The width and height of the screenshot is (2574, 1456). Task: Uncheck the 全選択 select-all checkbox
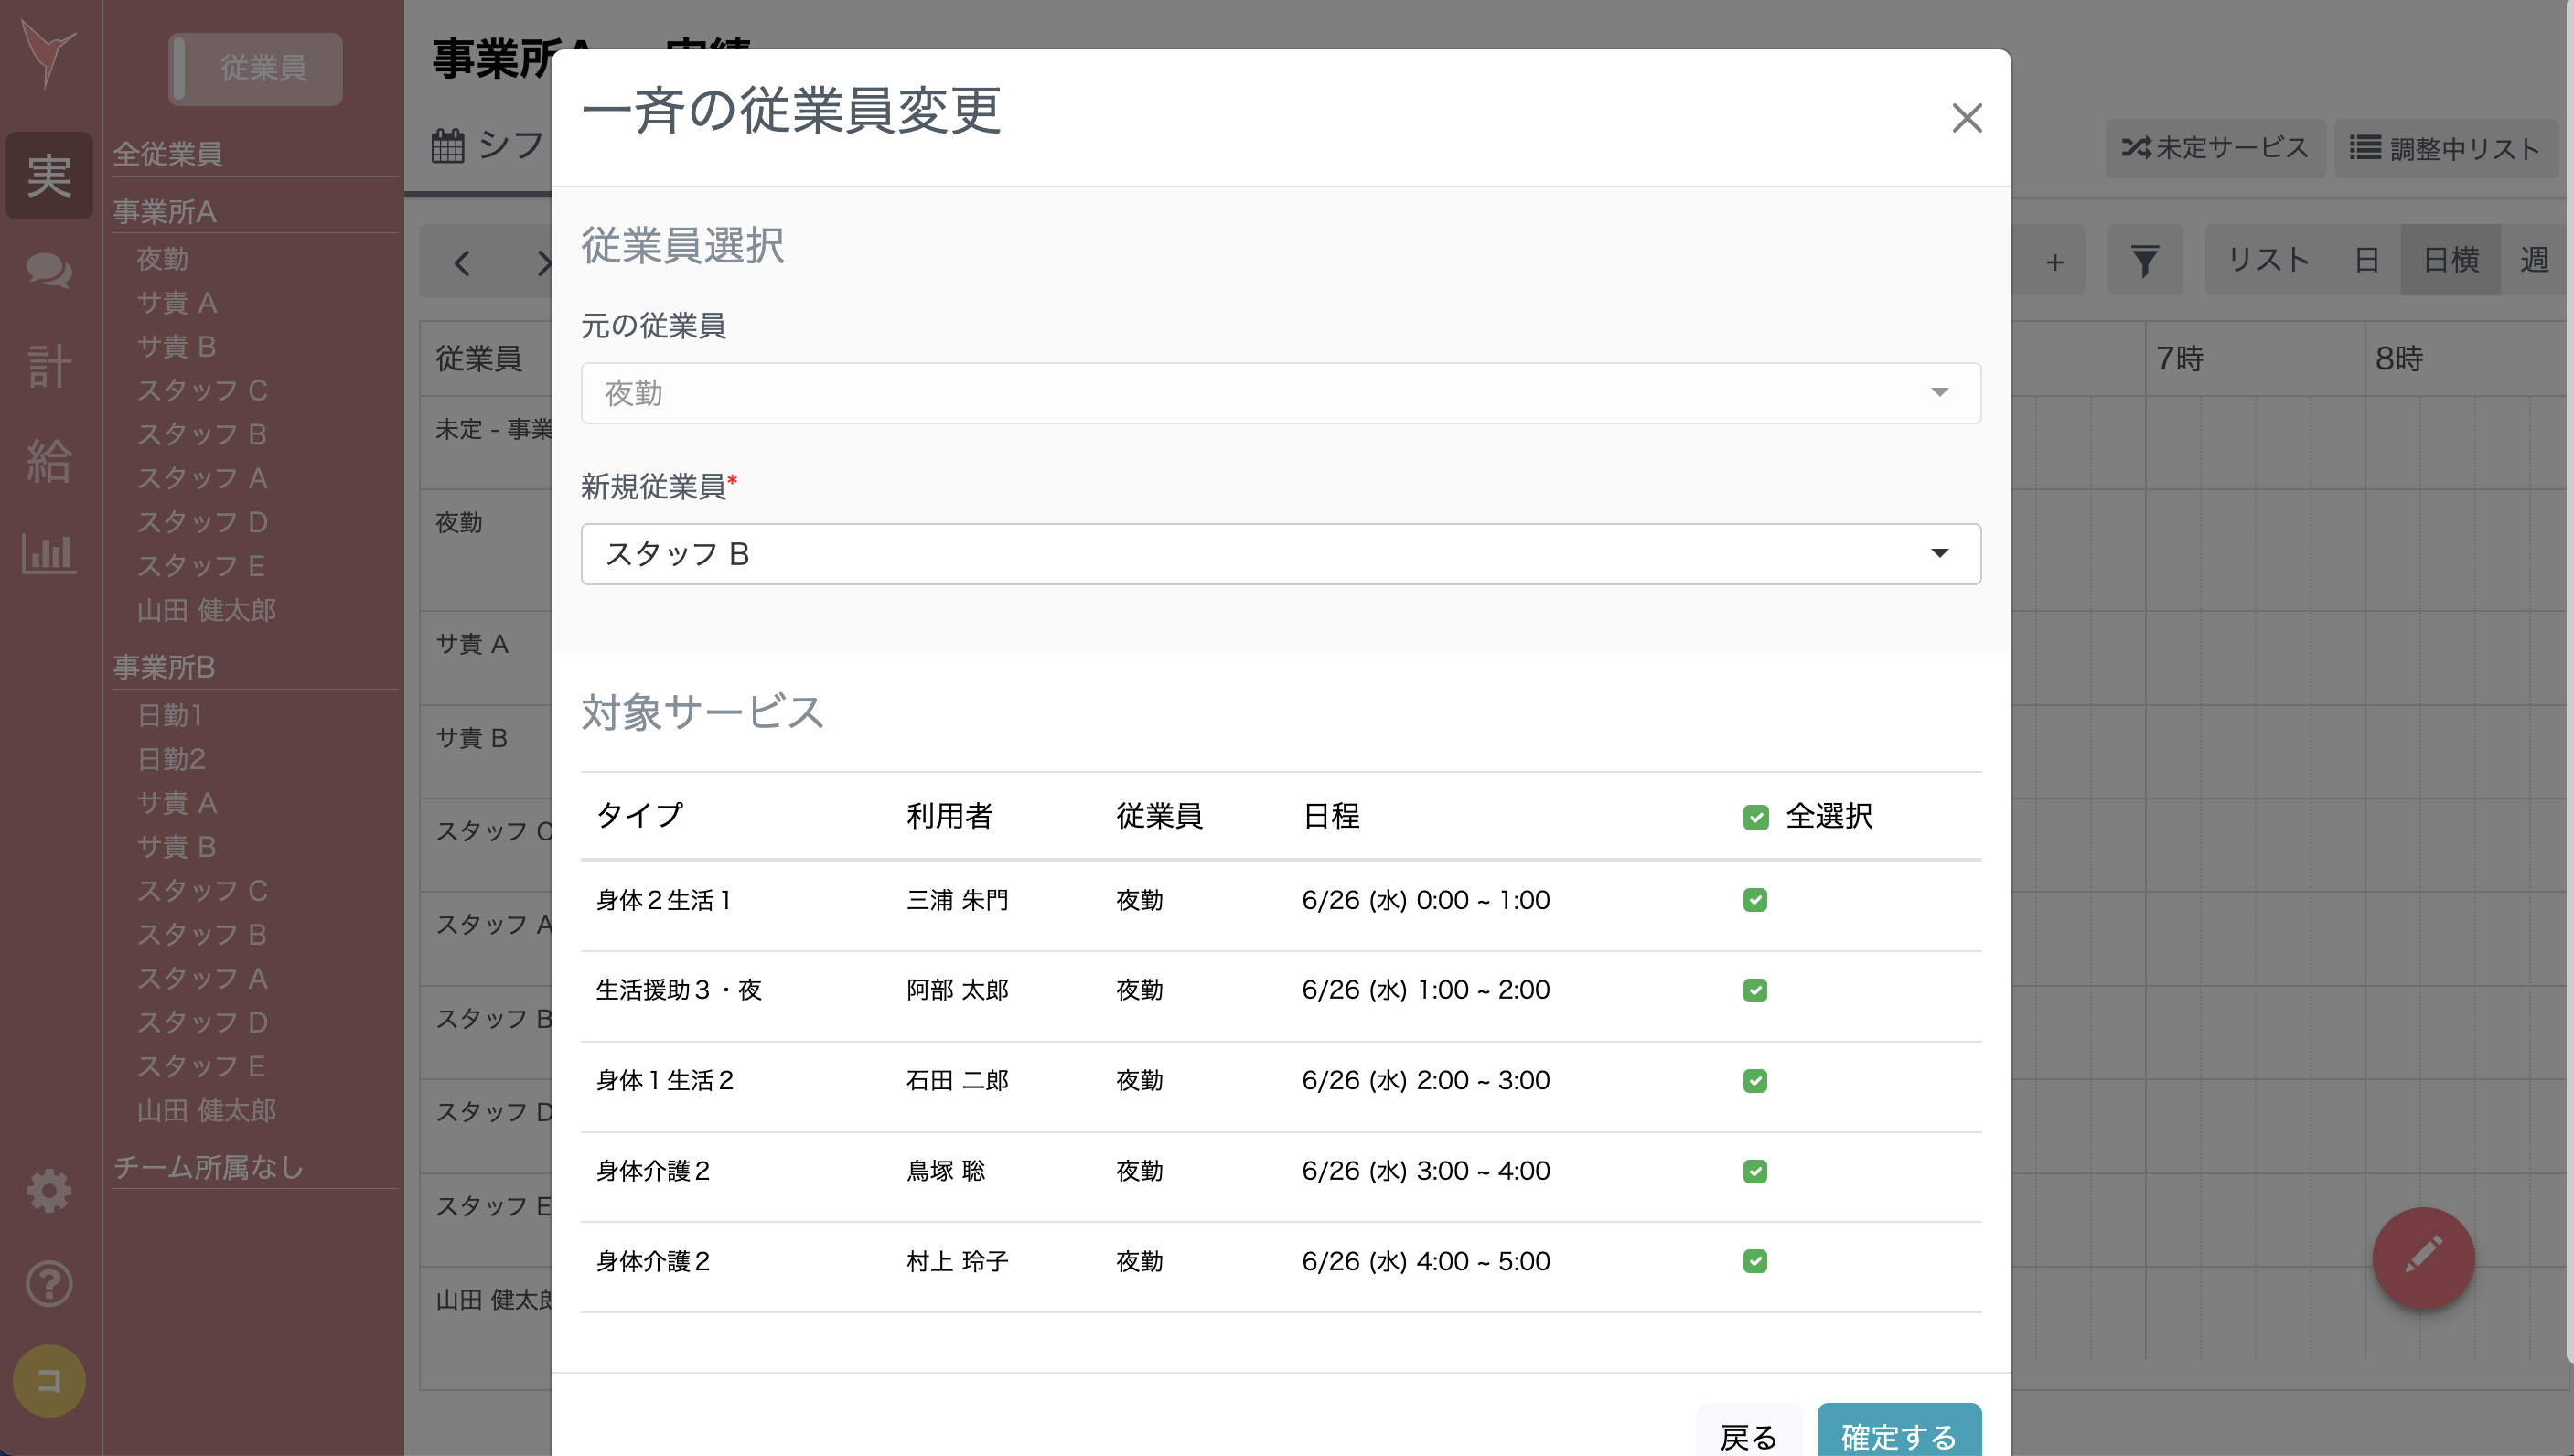pos(1755,816)
